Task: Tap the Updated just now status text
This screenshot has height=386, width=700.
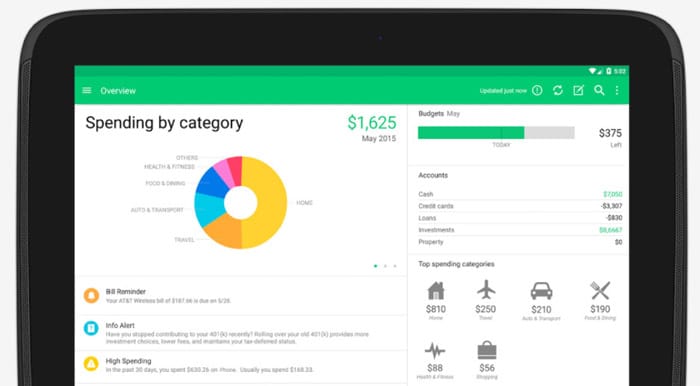Action: pos(503,91)
